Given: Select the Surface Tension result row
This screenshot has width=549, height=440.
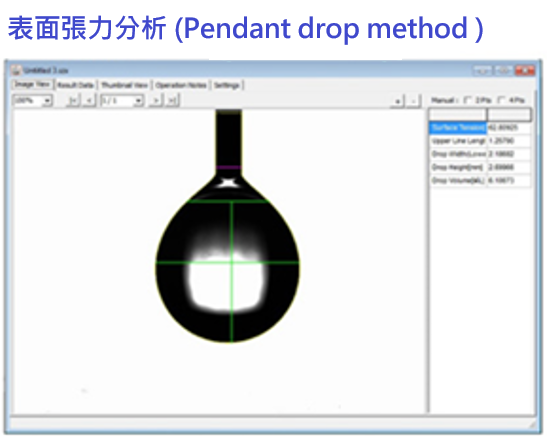Looking at the screenshot, I should [x=480, y=128].
